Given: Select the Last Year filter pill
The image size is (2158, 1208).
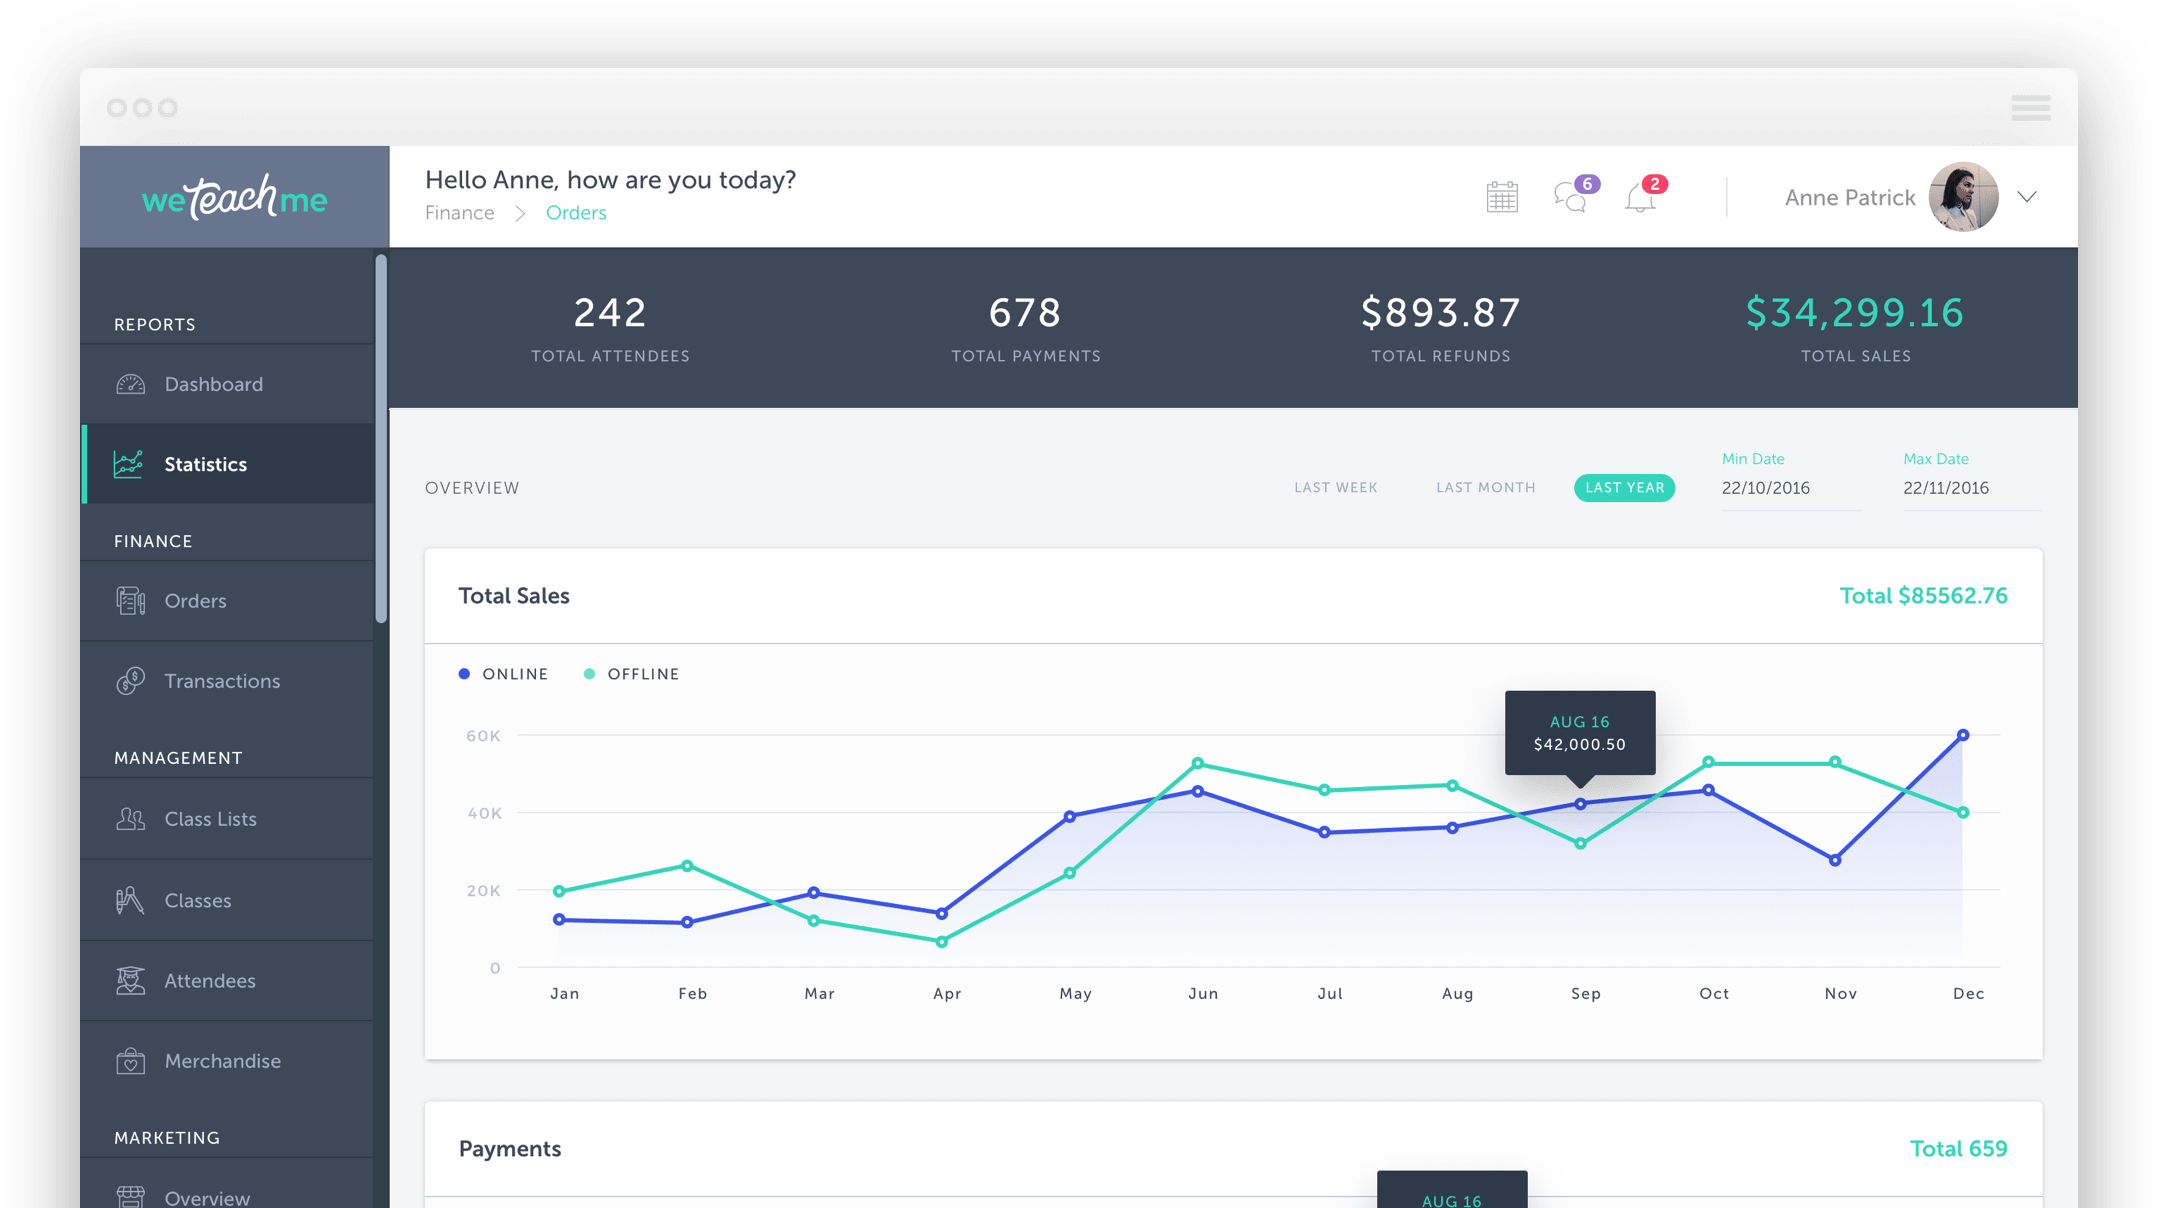Looking at the screenshot, I should (x=1624, y=488).
